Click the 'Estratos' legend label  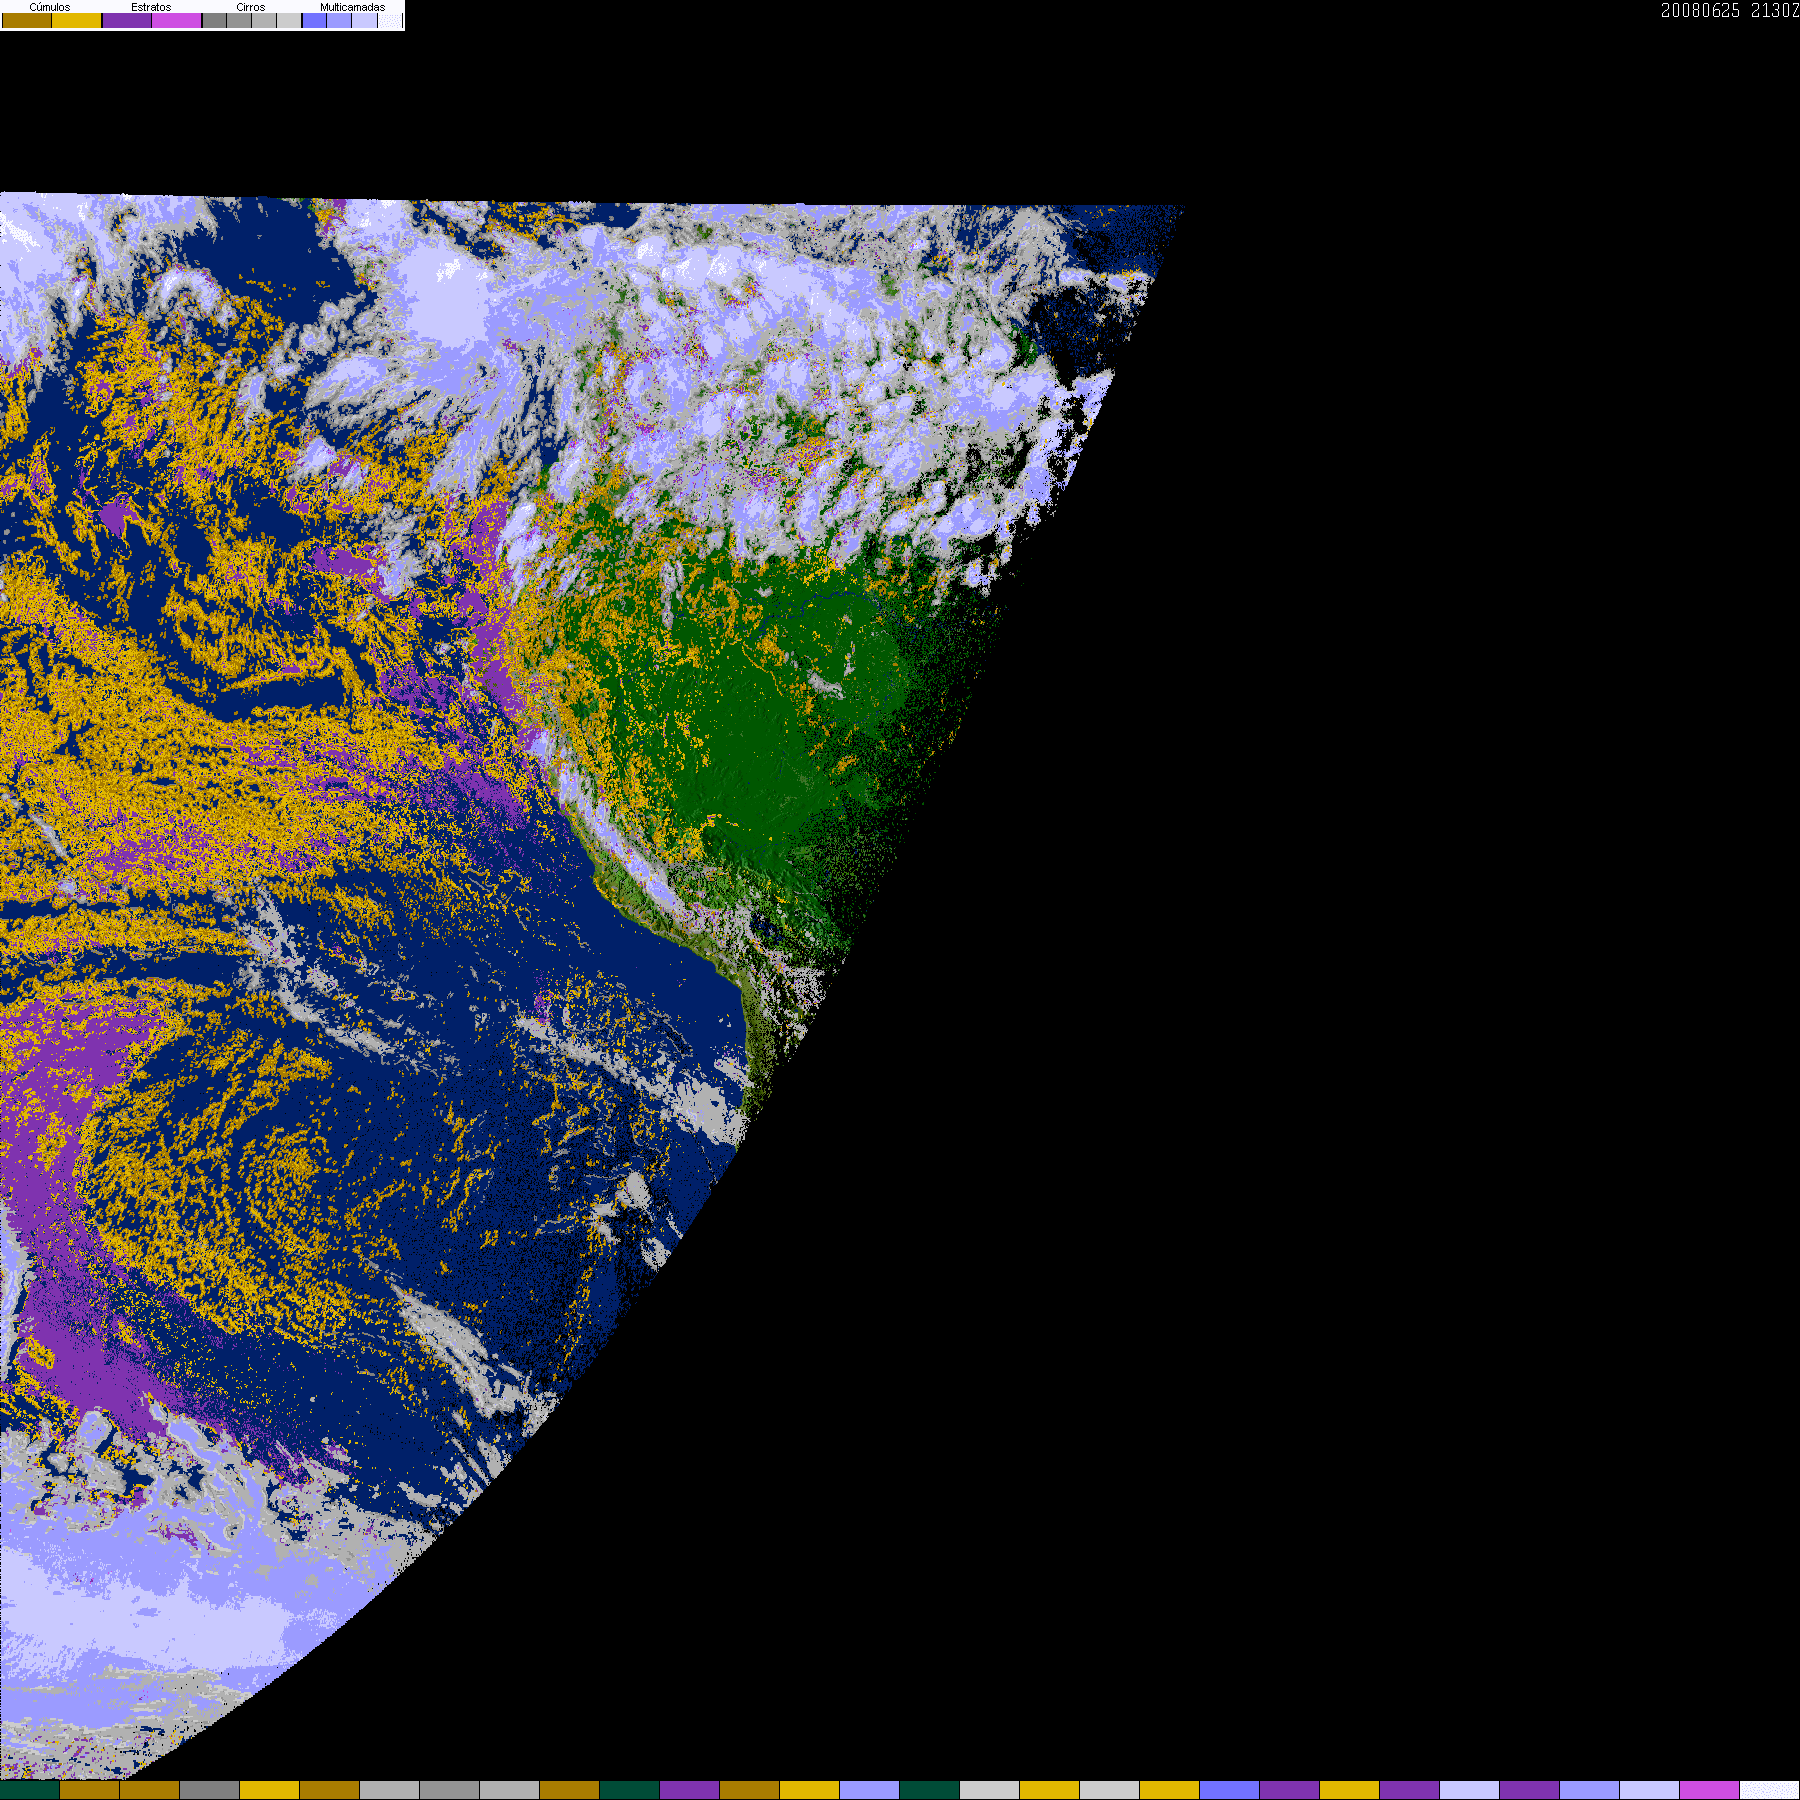click(x=151, y=7)
